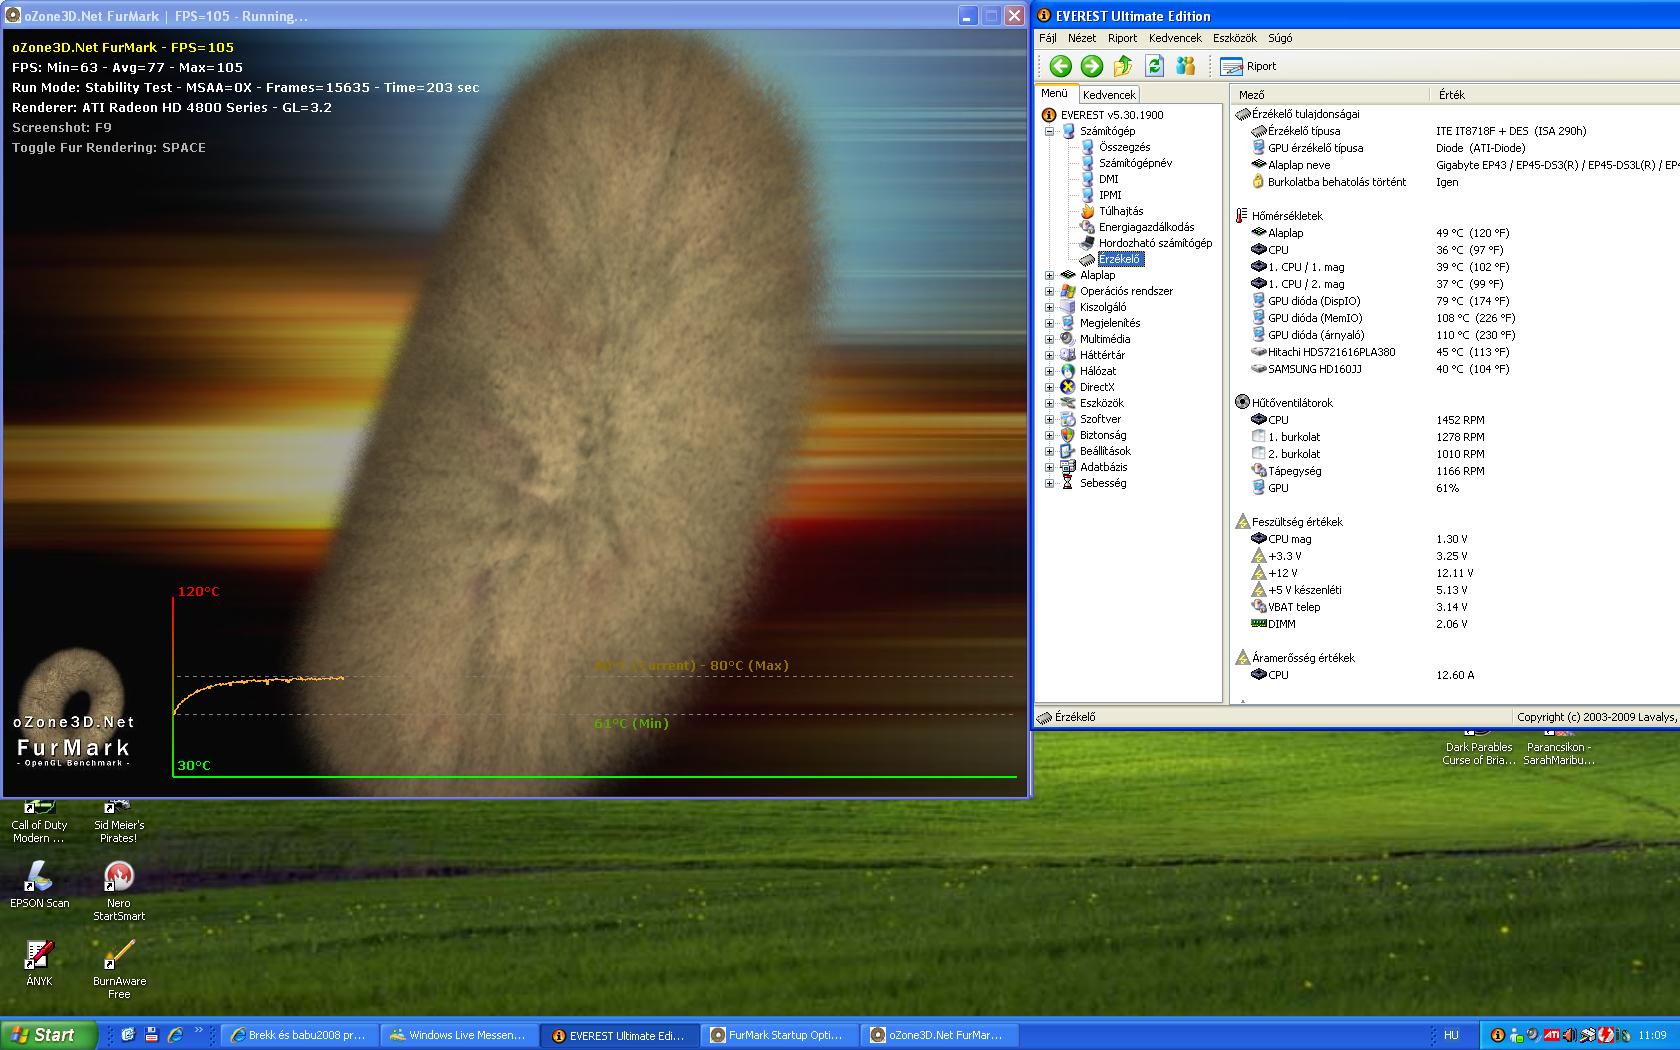The width and height of the screenshot is (1680, 1050).
Task: Click the ATI tray icon
Action: [1551, 1035]
